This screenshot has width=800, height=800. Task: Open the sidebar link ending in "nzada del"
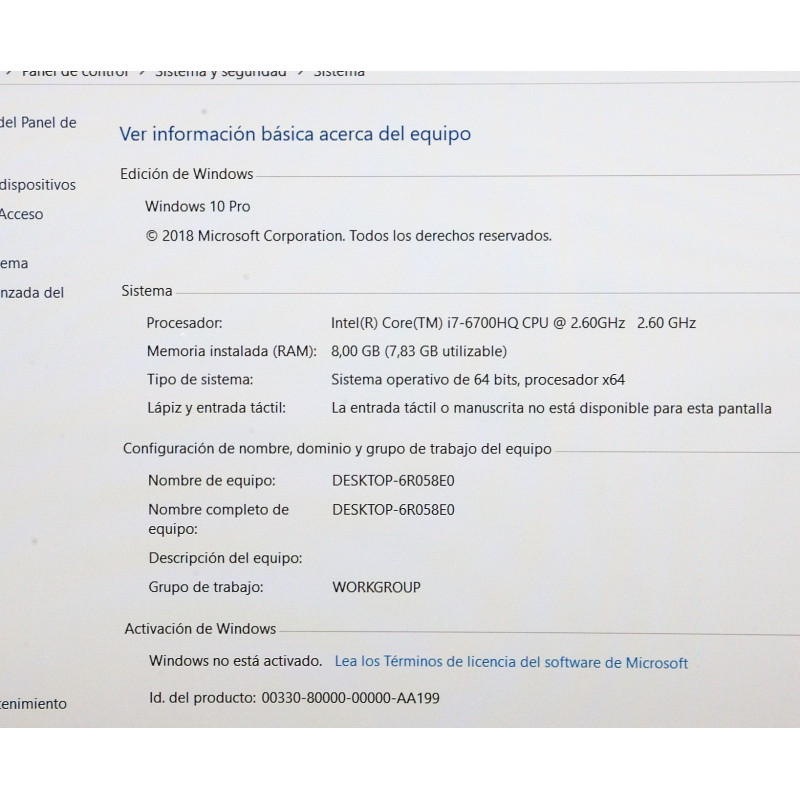click(x=32, y=293)
